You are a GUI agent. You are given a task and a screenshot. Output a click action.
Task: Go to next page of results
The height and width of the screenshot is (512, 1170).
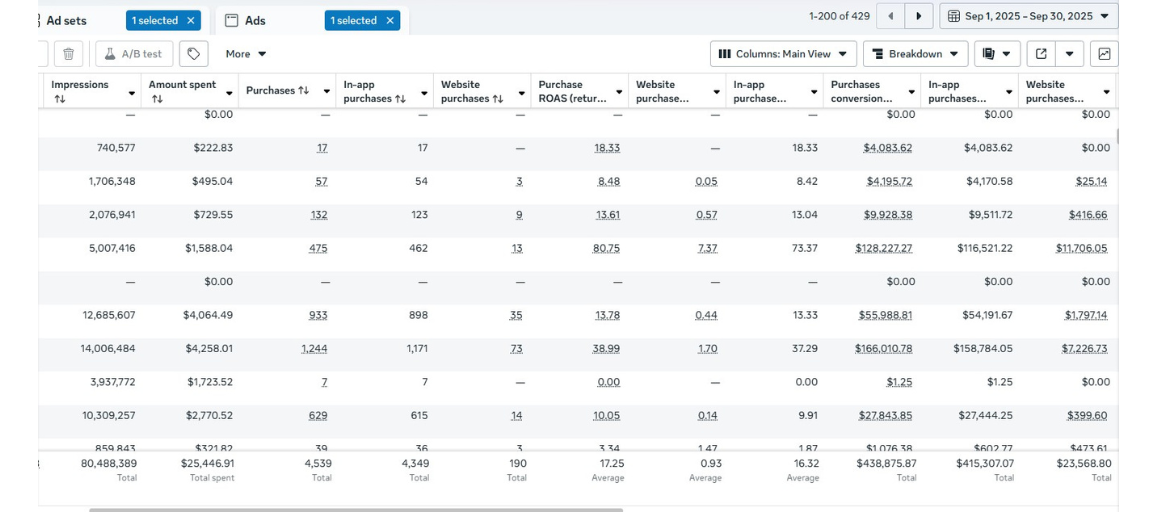point(918,16)
